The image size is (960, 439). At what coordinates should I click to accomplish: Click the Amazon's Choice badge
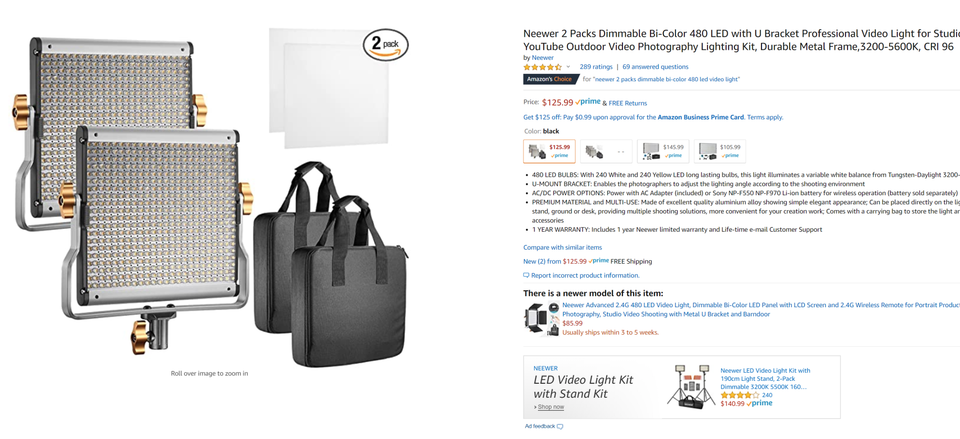coord(551,79)
